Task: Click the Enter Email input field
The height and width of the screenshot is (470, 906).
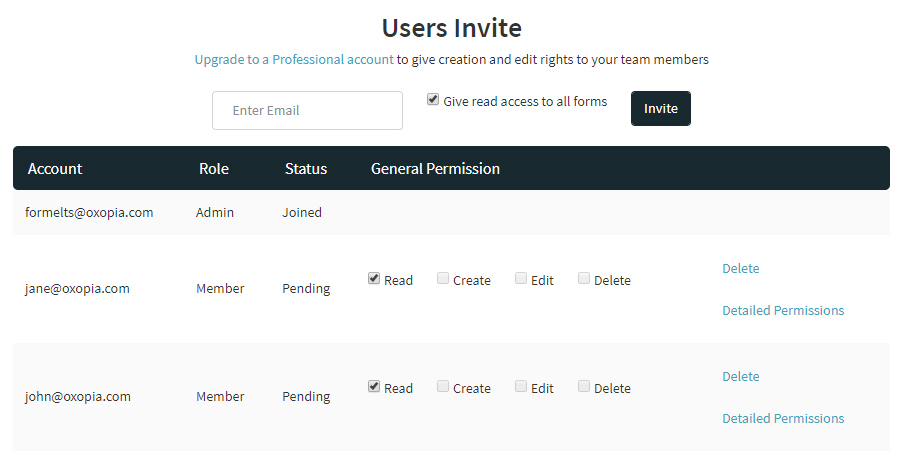Action: point(307,111)
